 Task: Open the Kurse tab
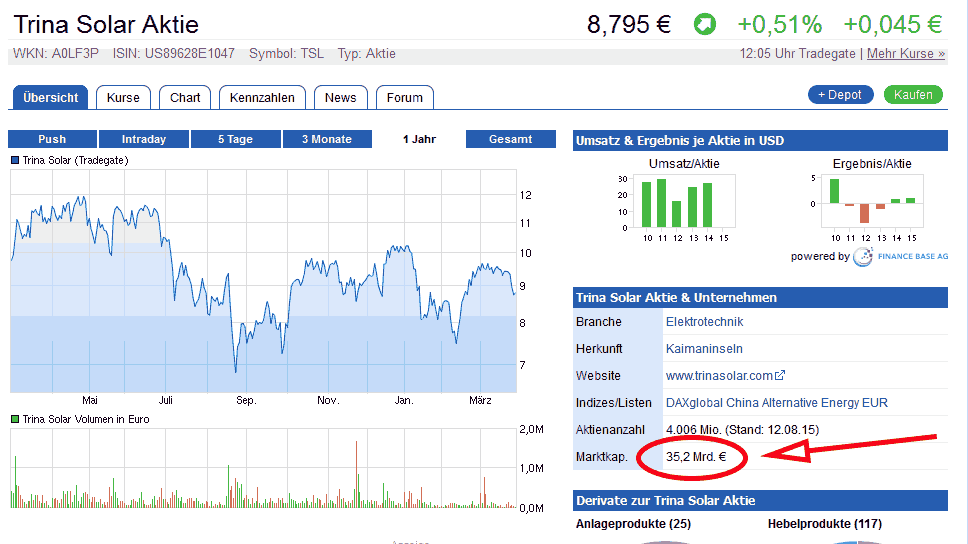[123, 98]
